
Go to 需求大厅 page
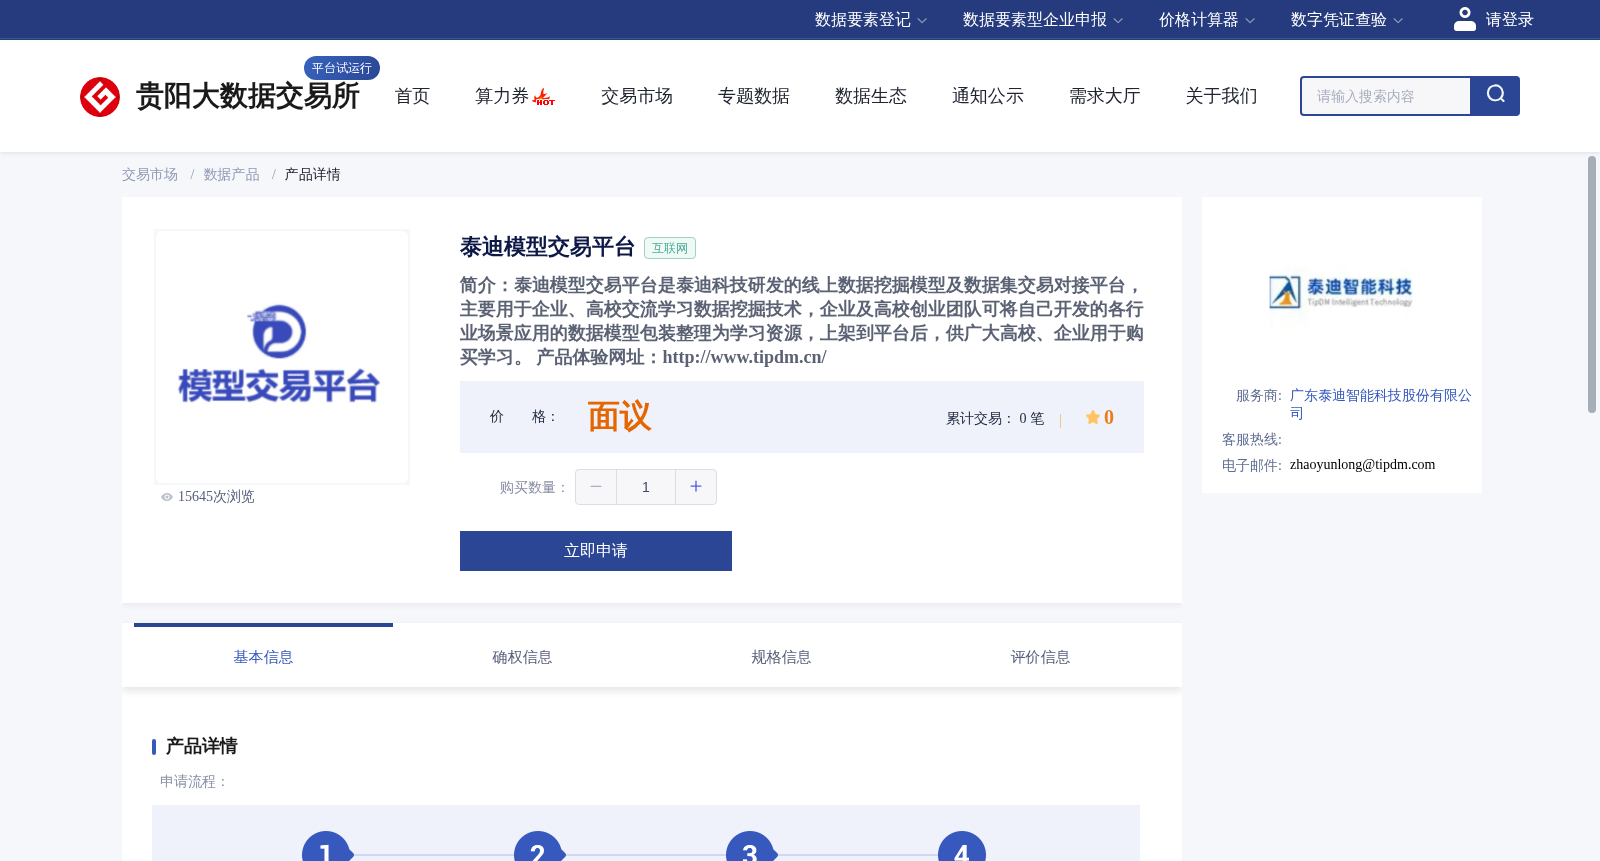(x=1105, y=96)
